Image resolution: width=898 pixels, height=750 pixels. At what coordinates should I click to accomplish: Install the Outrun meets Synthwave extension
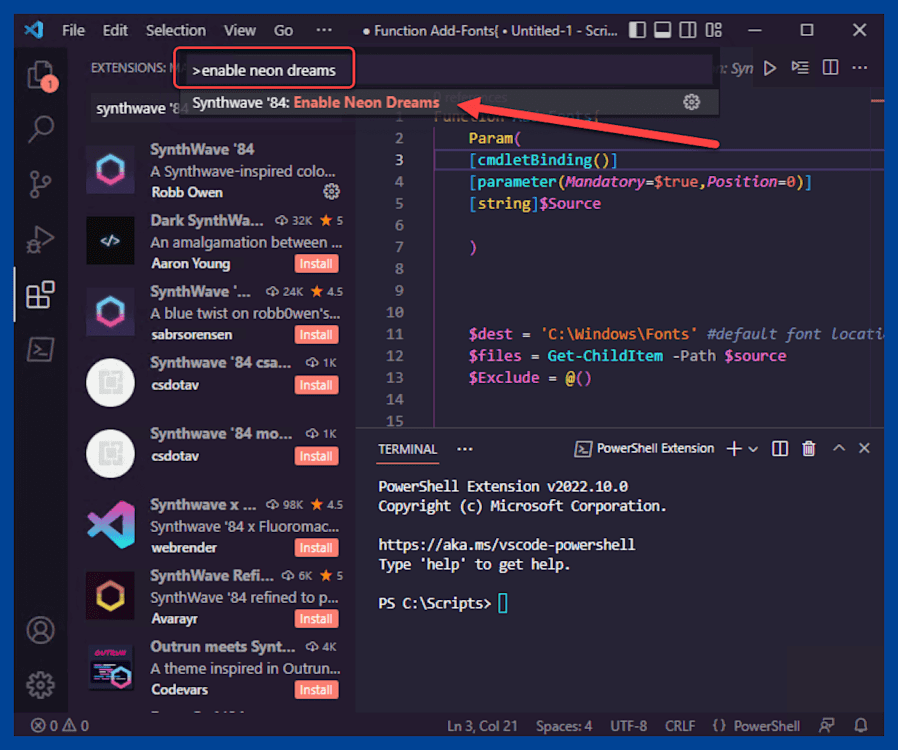316,689
